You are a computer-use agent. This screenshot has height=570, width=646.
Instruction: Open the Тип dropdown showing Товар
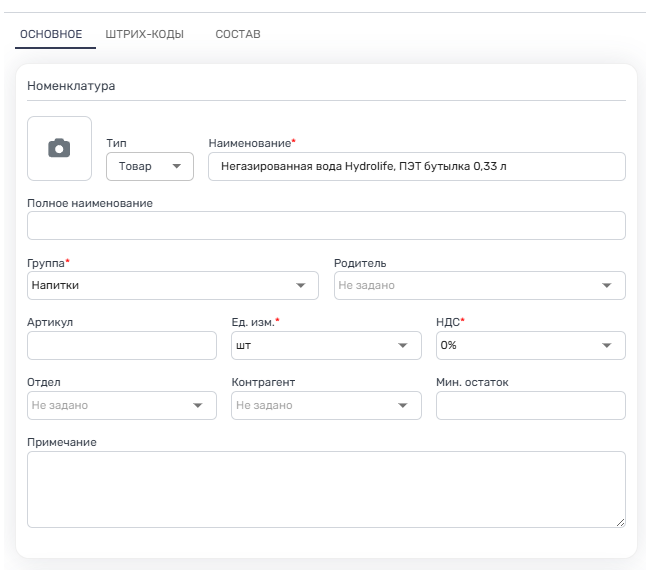(149, 167)
